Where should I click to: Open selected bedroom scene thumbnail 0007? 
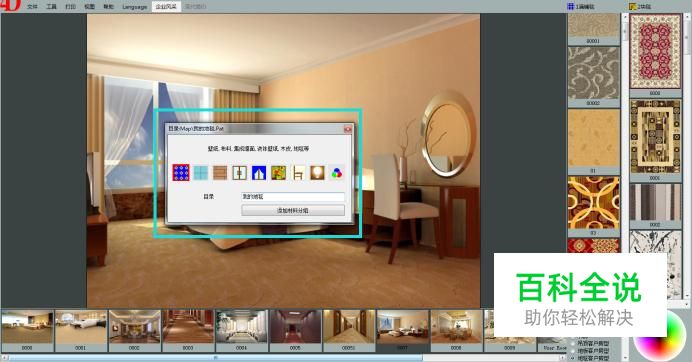tap(403, 330)
